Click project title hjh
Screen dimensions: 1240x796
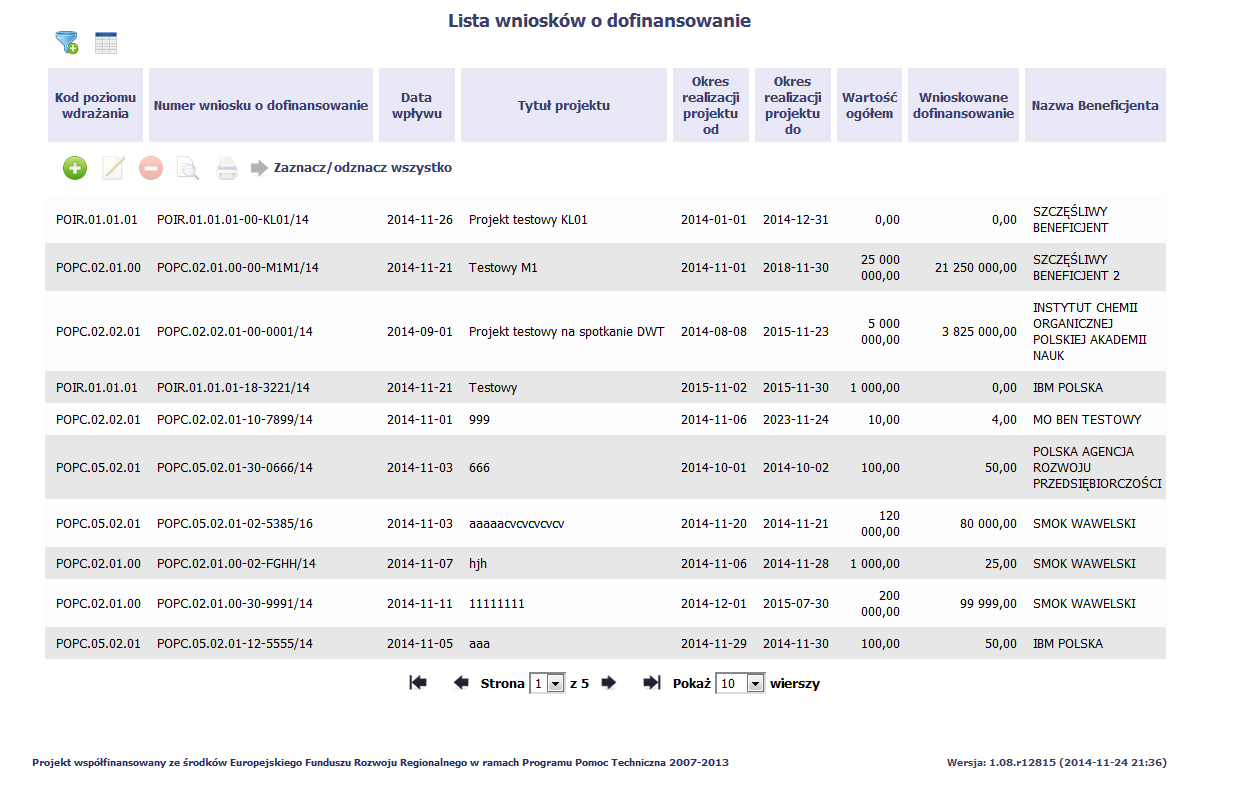478,564
